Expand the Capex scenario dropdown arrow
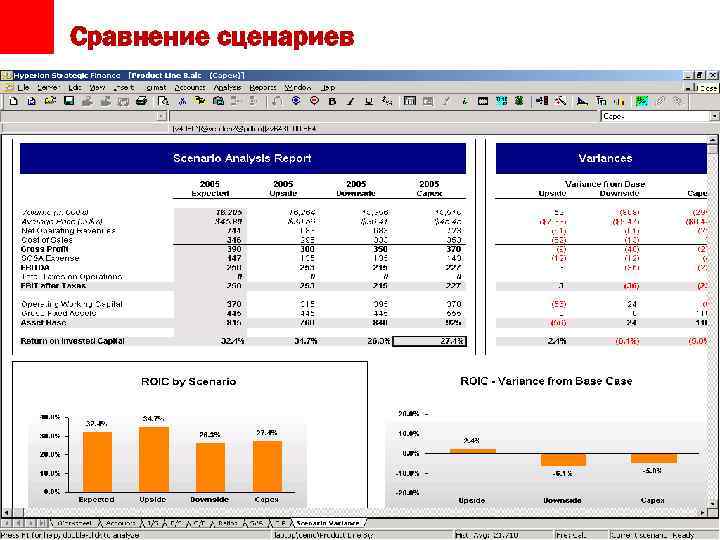720x540 pixels. pyautogui.click(x=714, y=117)
